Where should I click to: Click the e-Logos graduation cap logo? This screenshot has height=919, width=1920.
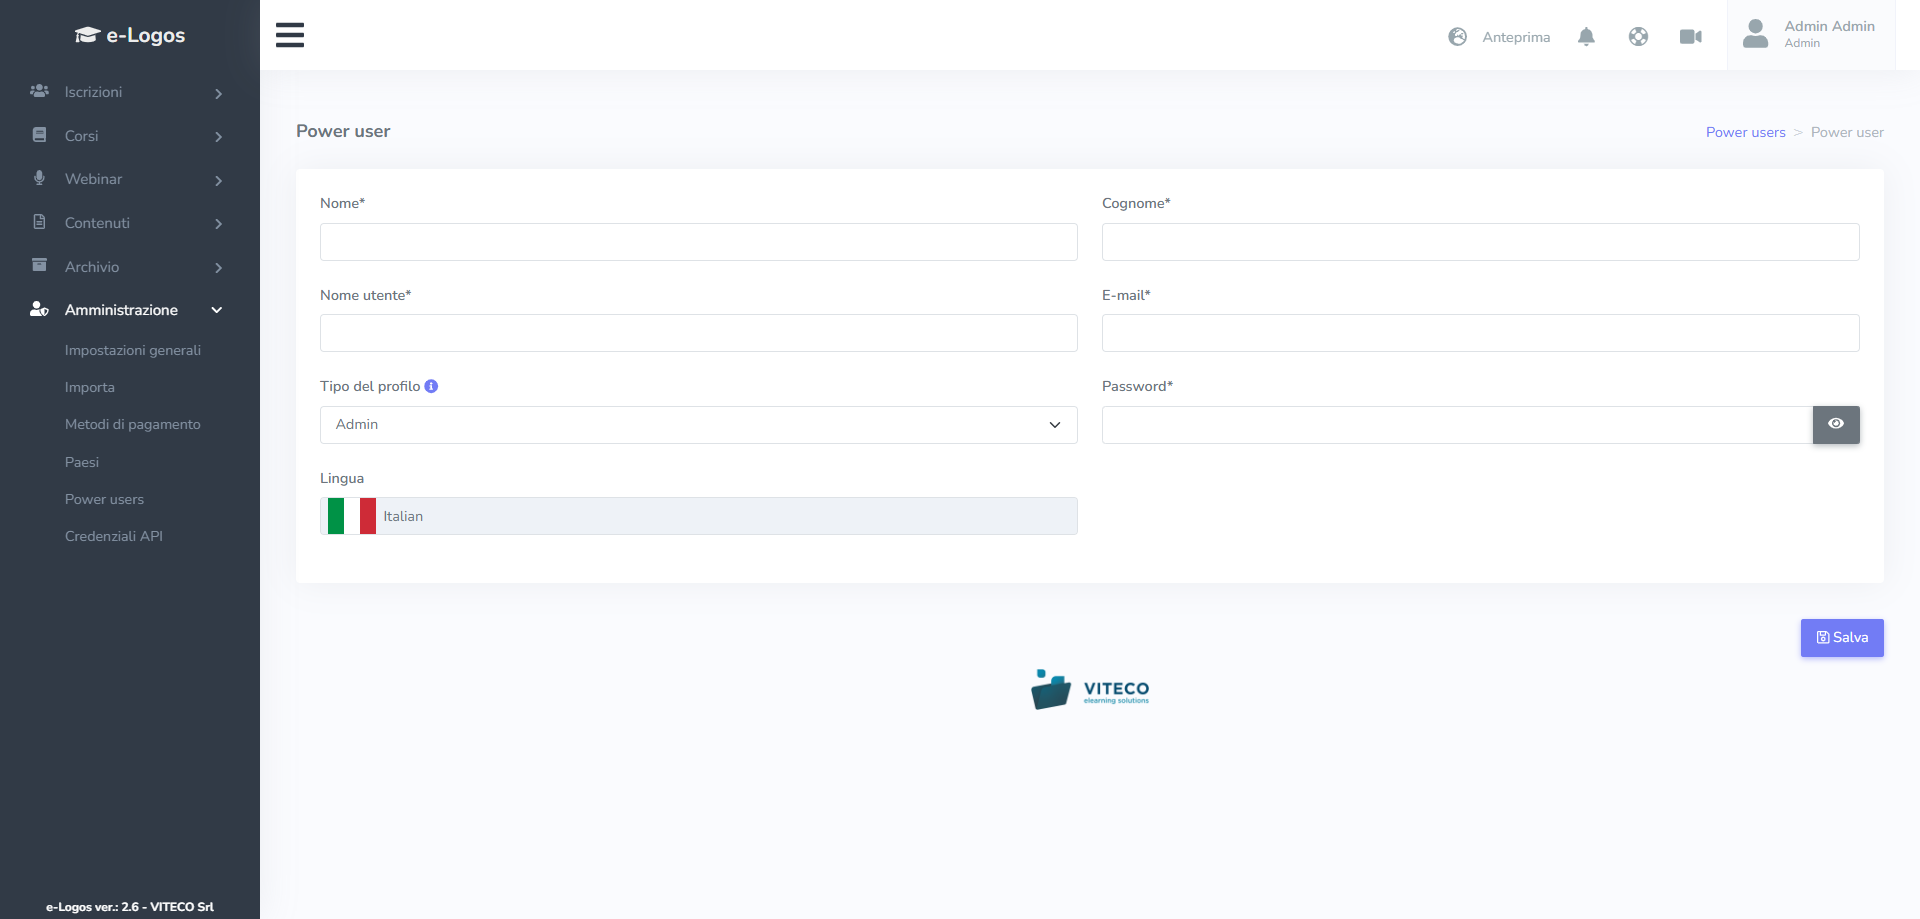coord(88,35)
